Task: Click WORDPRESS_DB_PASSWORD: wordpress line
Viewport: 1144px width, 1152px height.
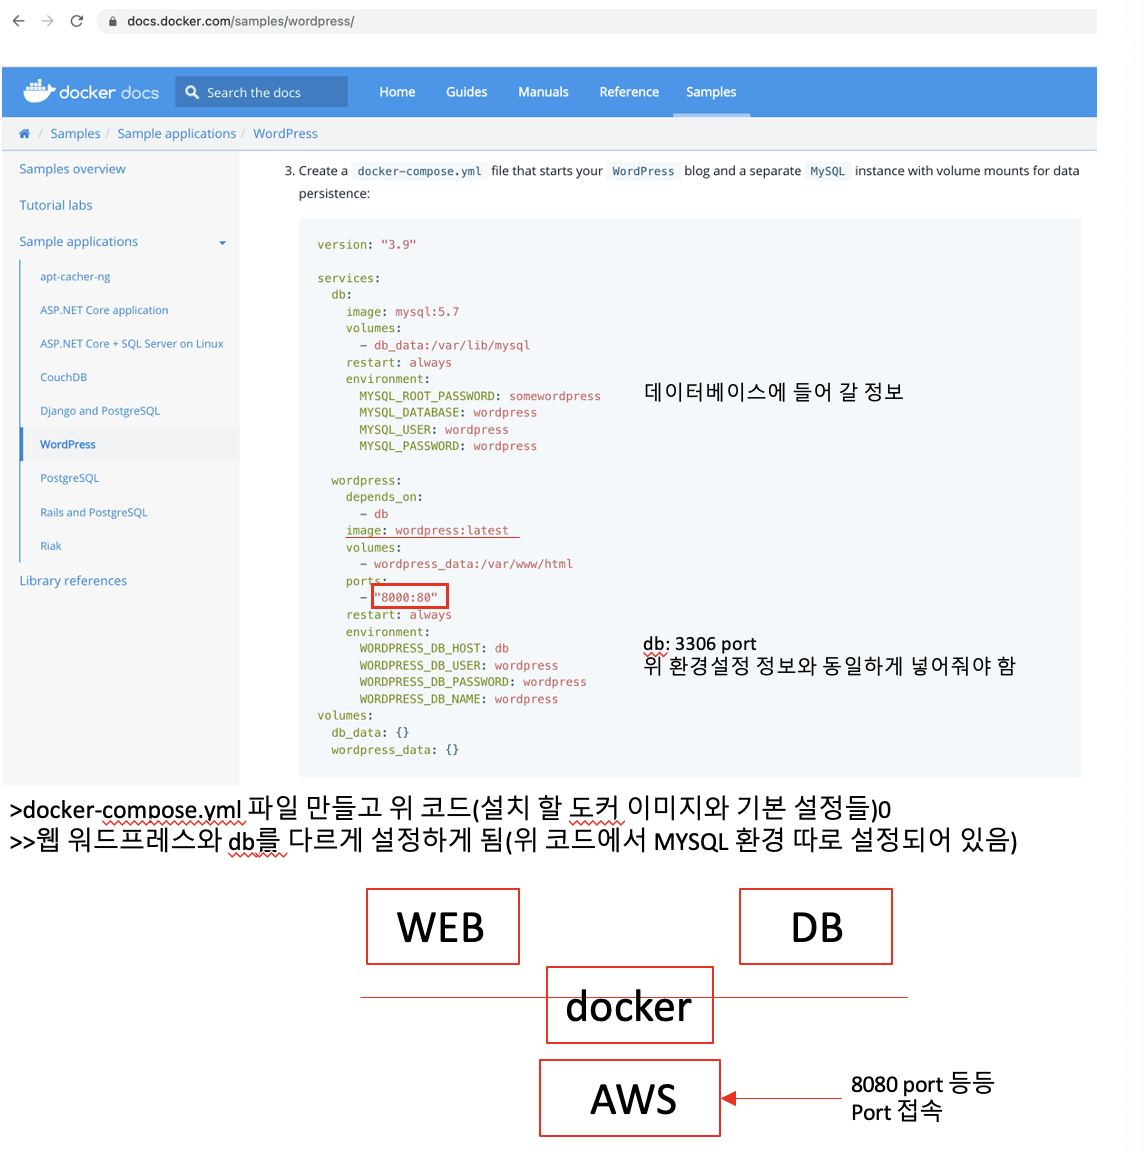Action: pos(472,682)
